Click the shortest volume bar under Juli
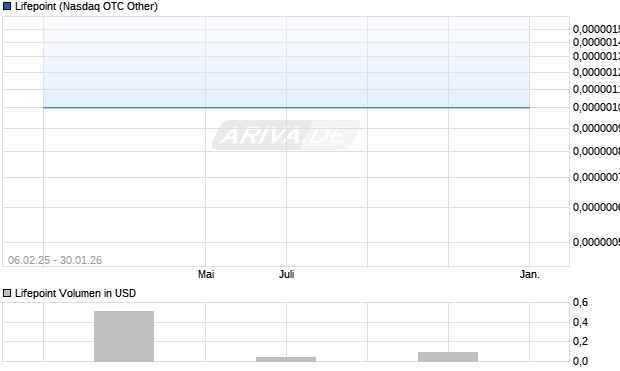 click(286, 359)
